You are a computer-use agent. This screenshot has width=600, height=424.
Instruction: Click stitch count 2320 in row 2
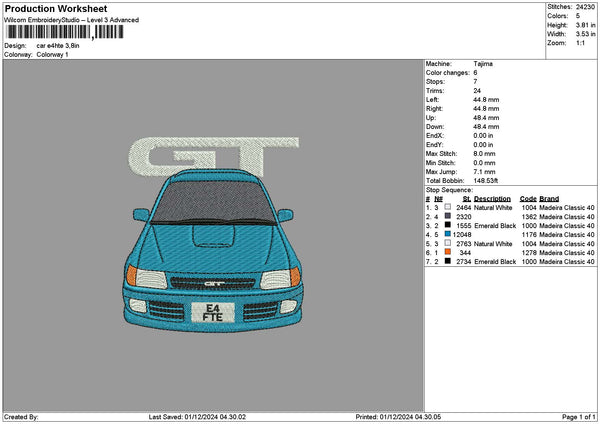pos(463,217)
